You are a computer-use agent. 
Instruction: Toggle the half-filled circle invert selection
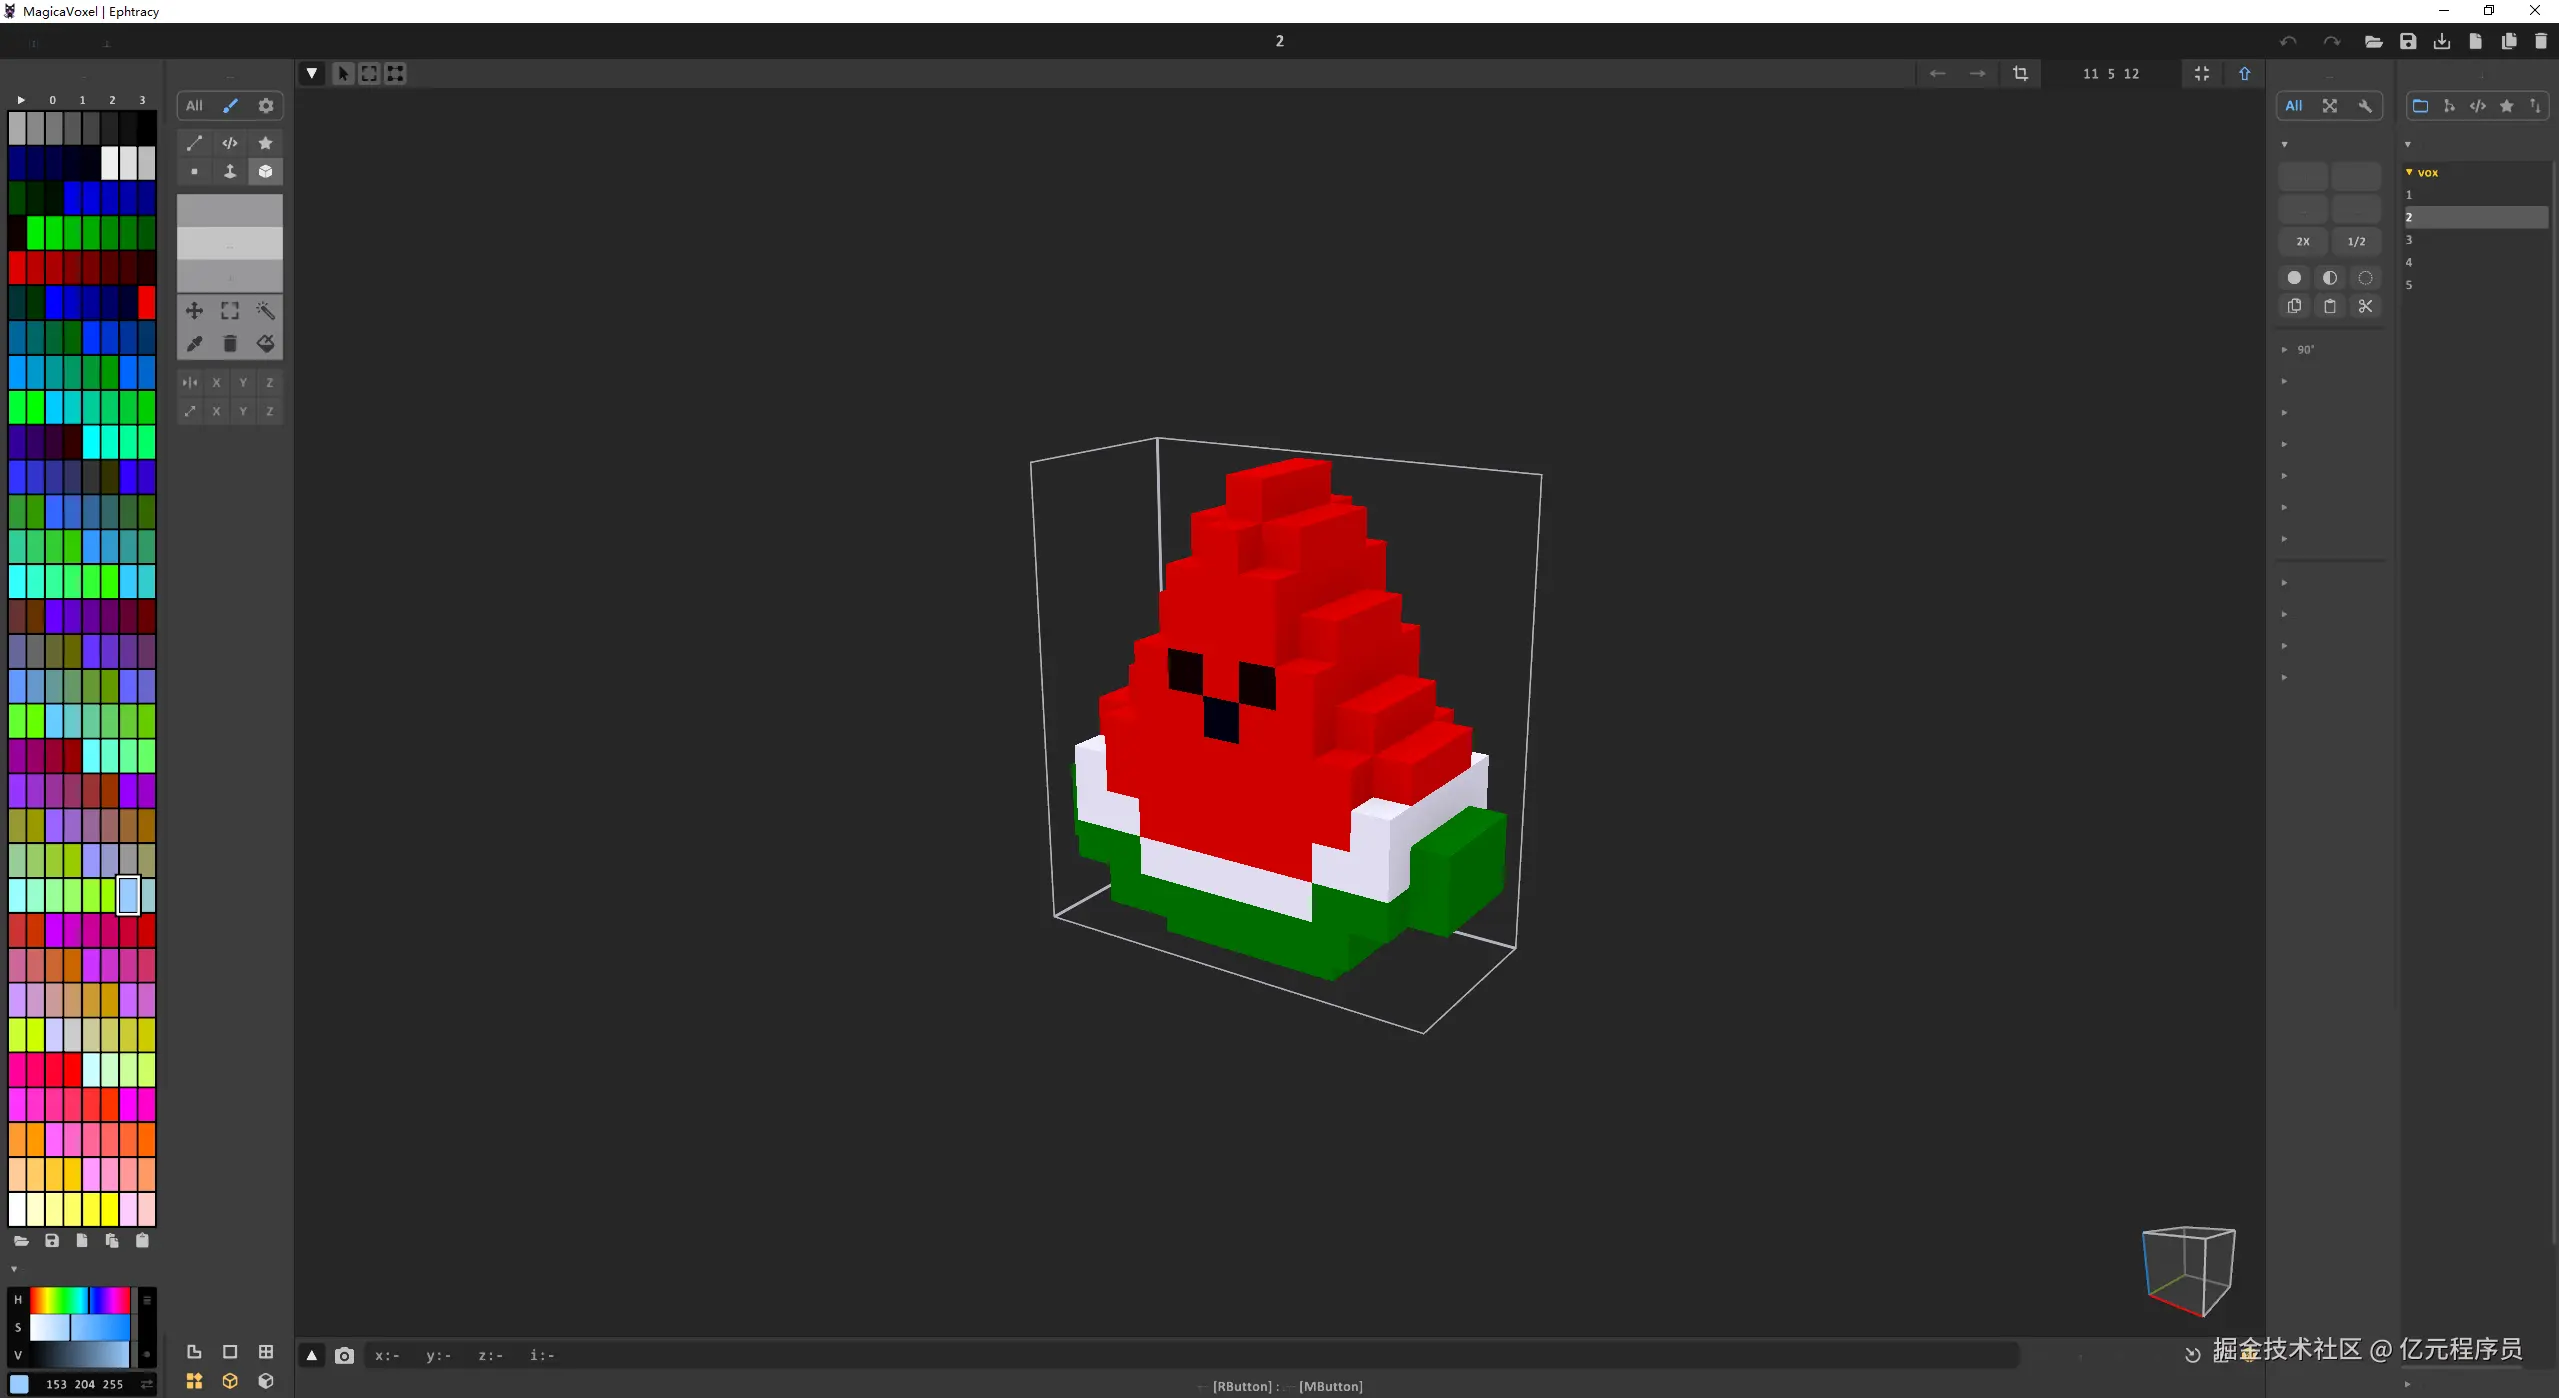pyautogui.click(x=2330, y=278)
